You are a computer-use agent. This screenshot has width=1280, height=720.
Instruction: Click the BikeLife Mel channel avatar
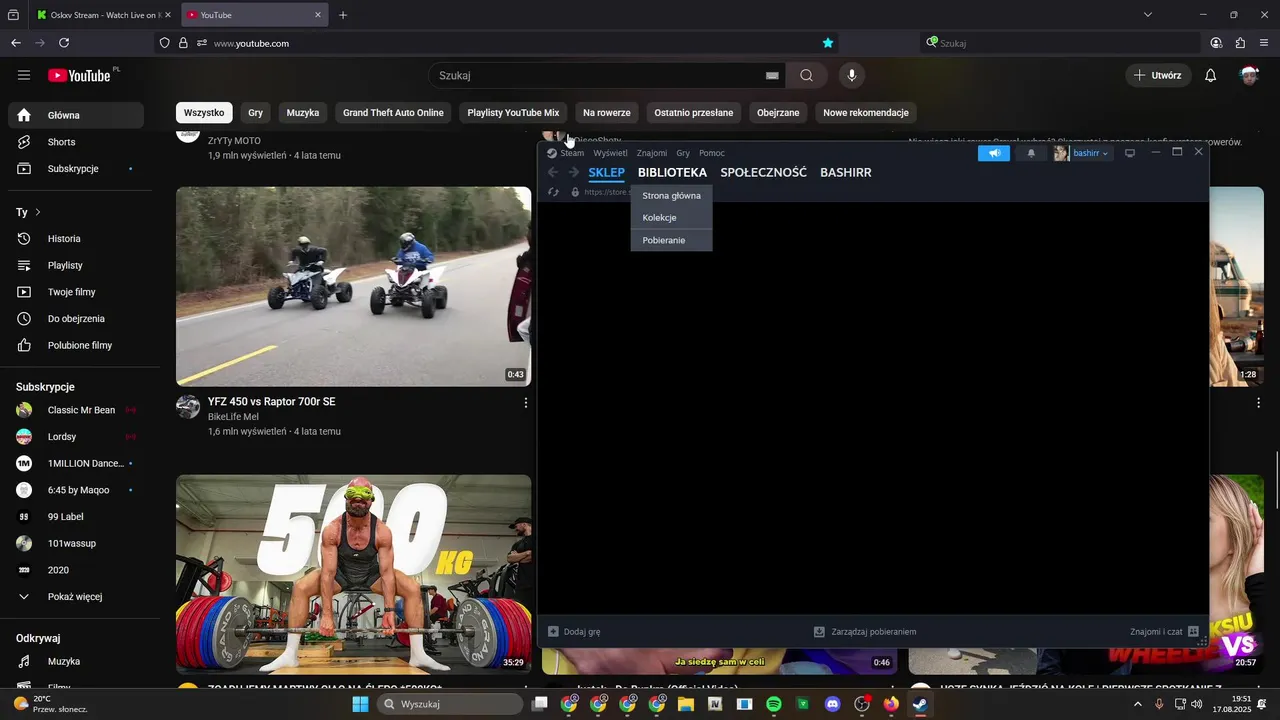[188, 406]
